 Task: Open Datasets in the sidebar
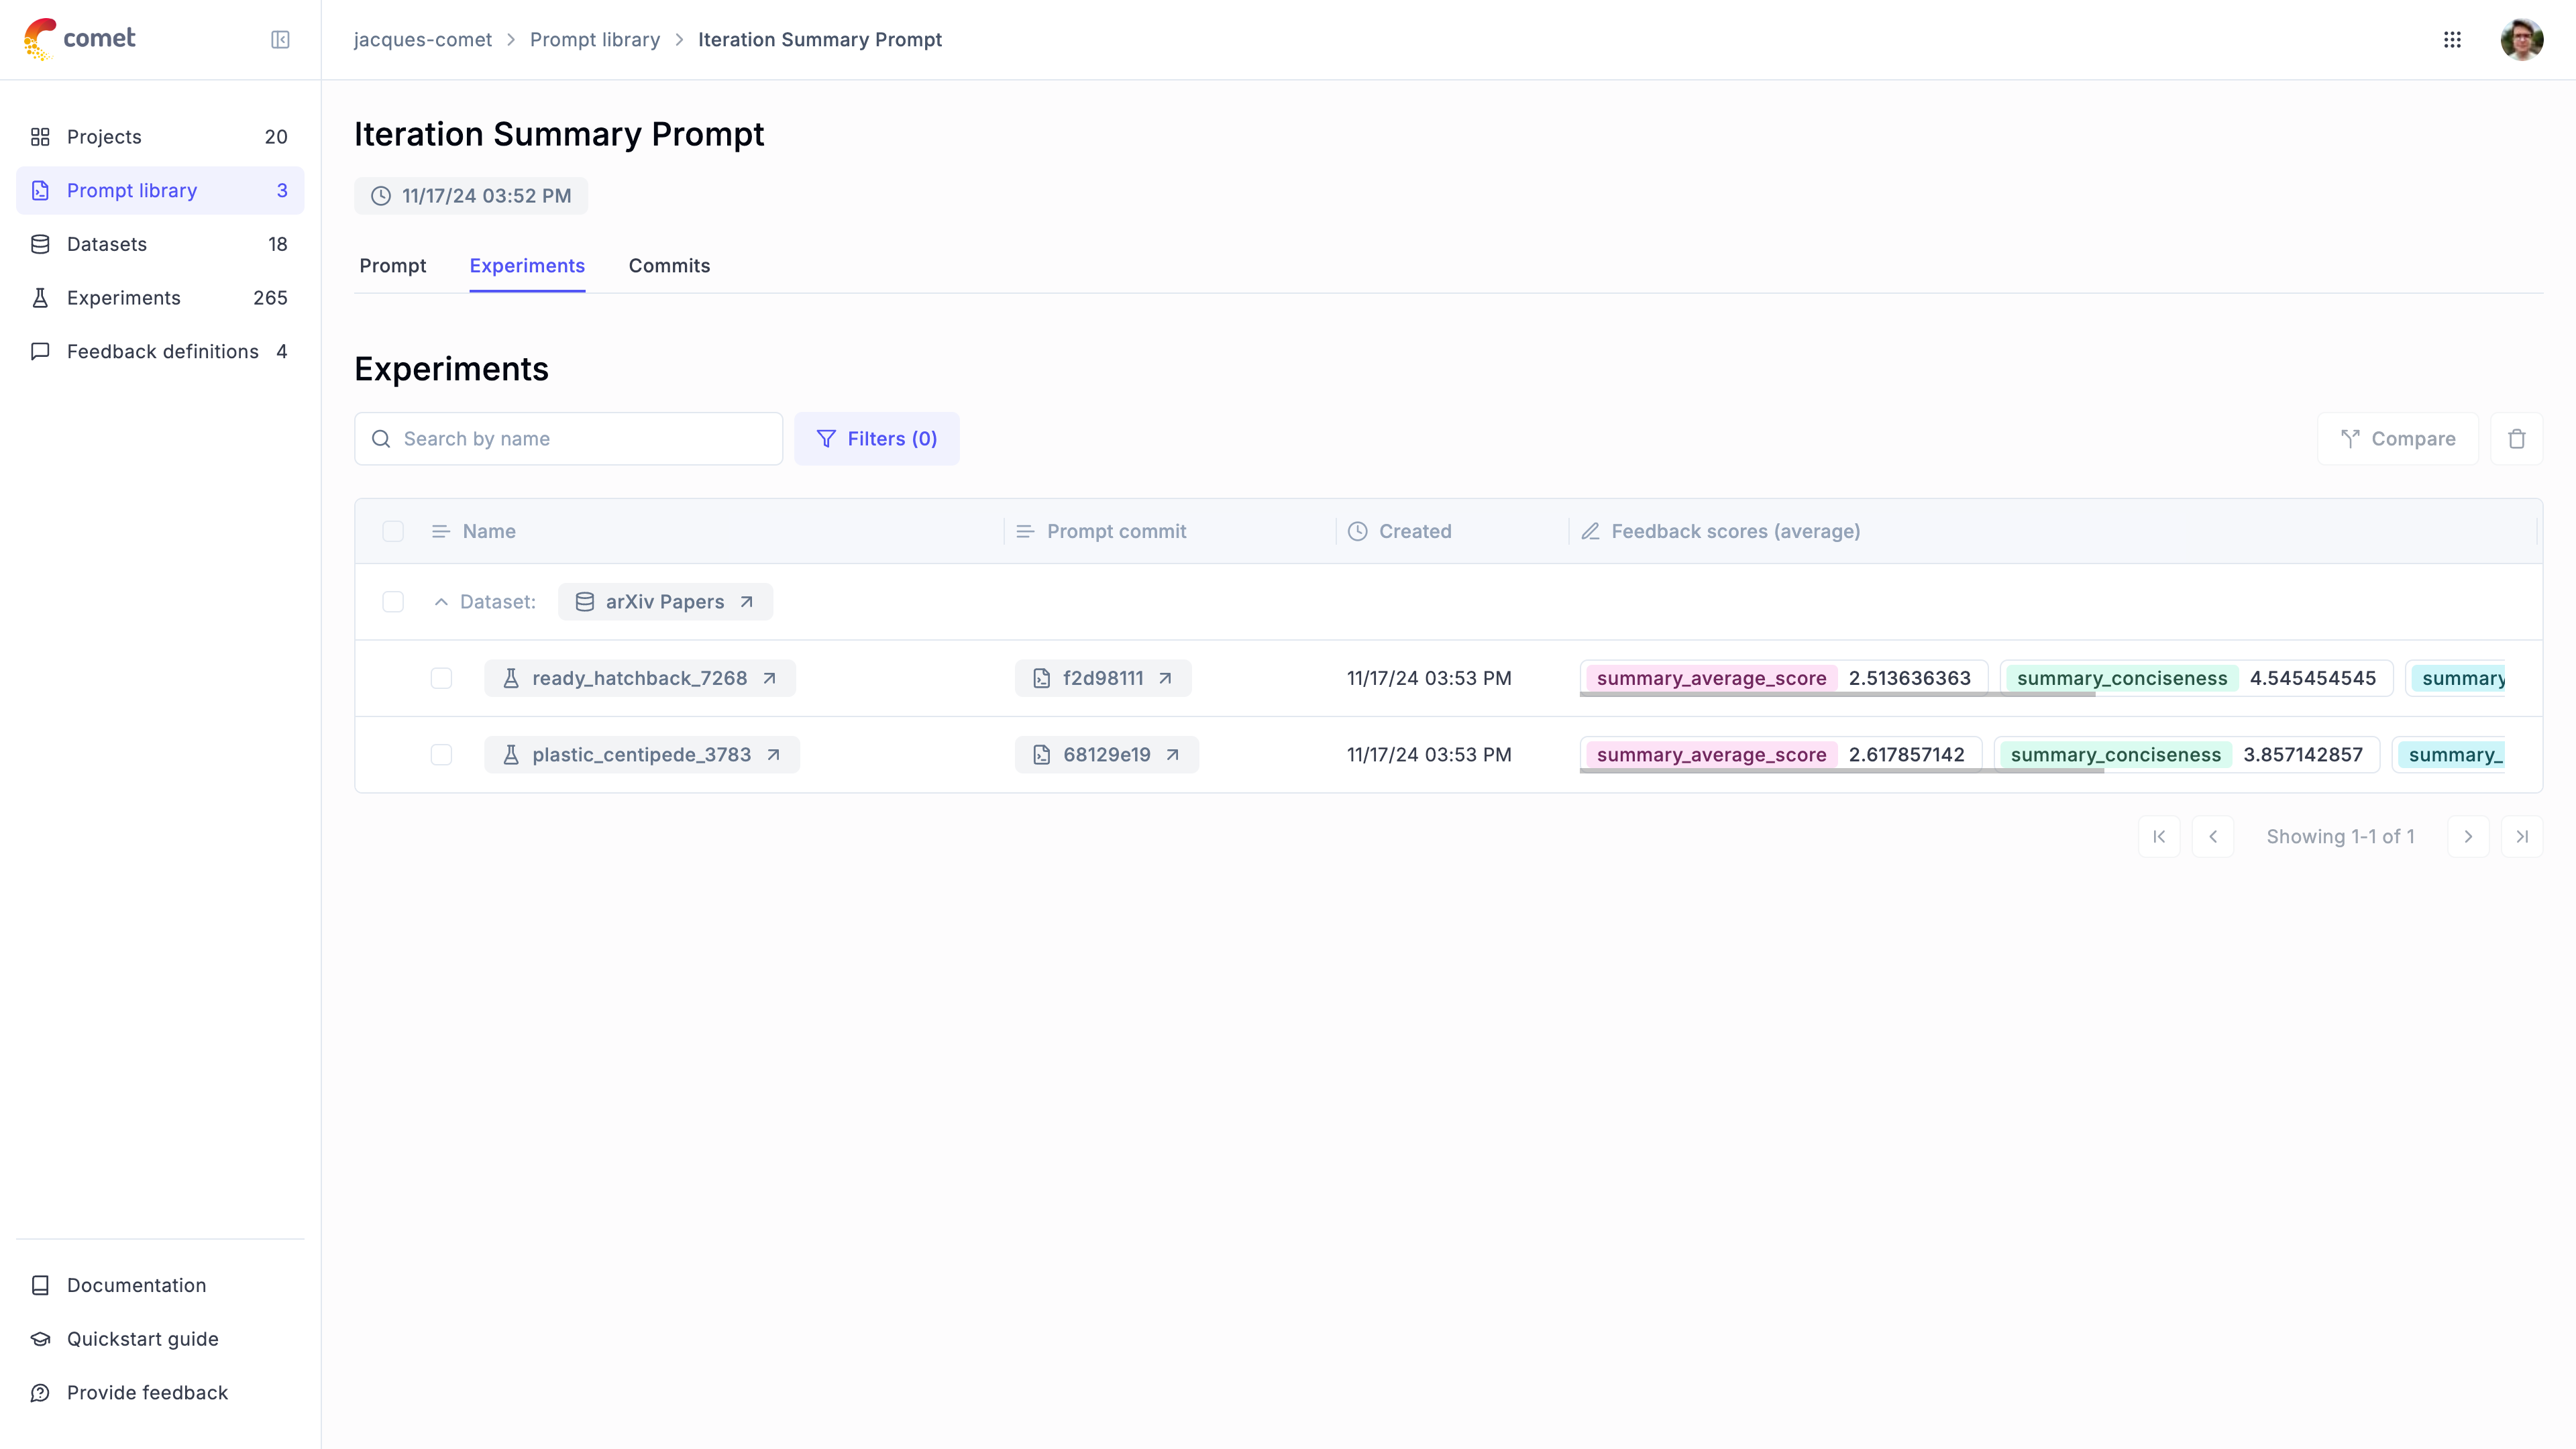click(160, 244)
